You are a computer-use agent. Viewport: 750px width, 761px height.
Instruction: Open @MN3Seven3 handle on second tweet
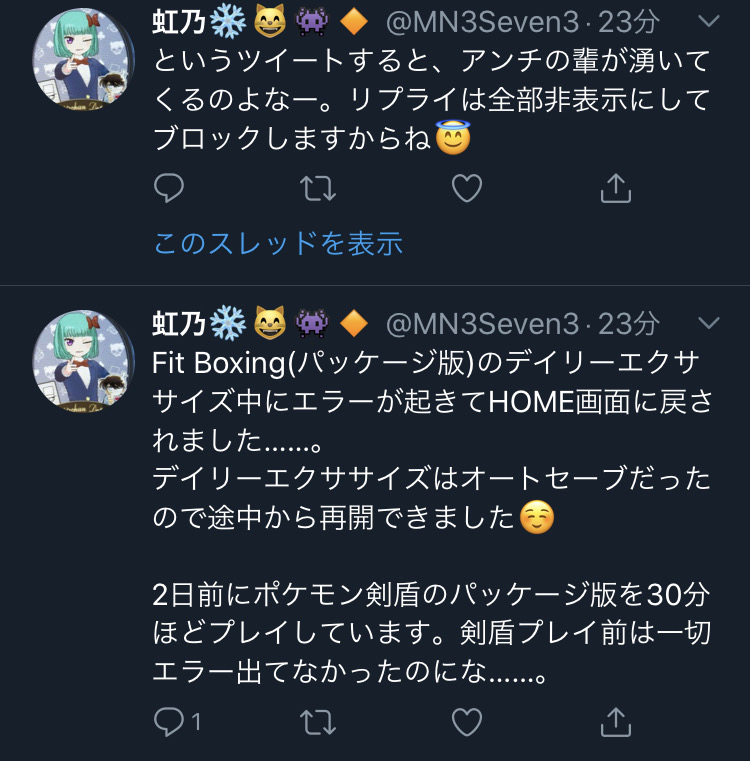click(x=482, y=324)
